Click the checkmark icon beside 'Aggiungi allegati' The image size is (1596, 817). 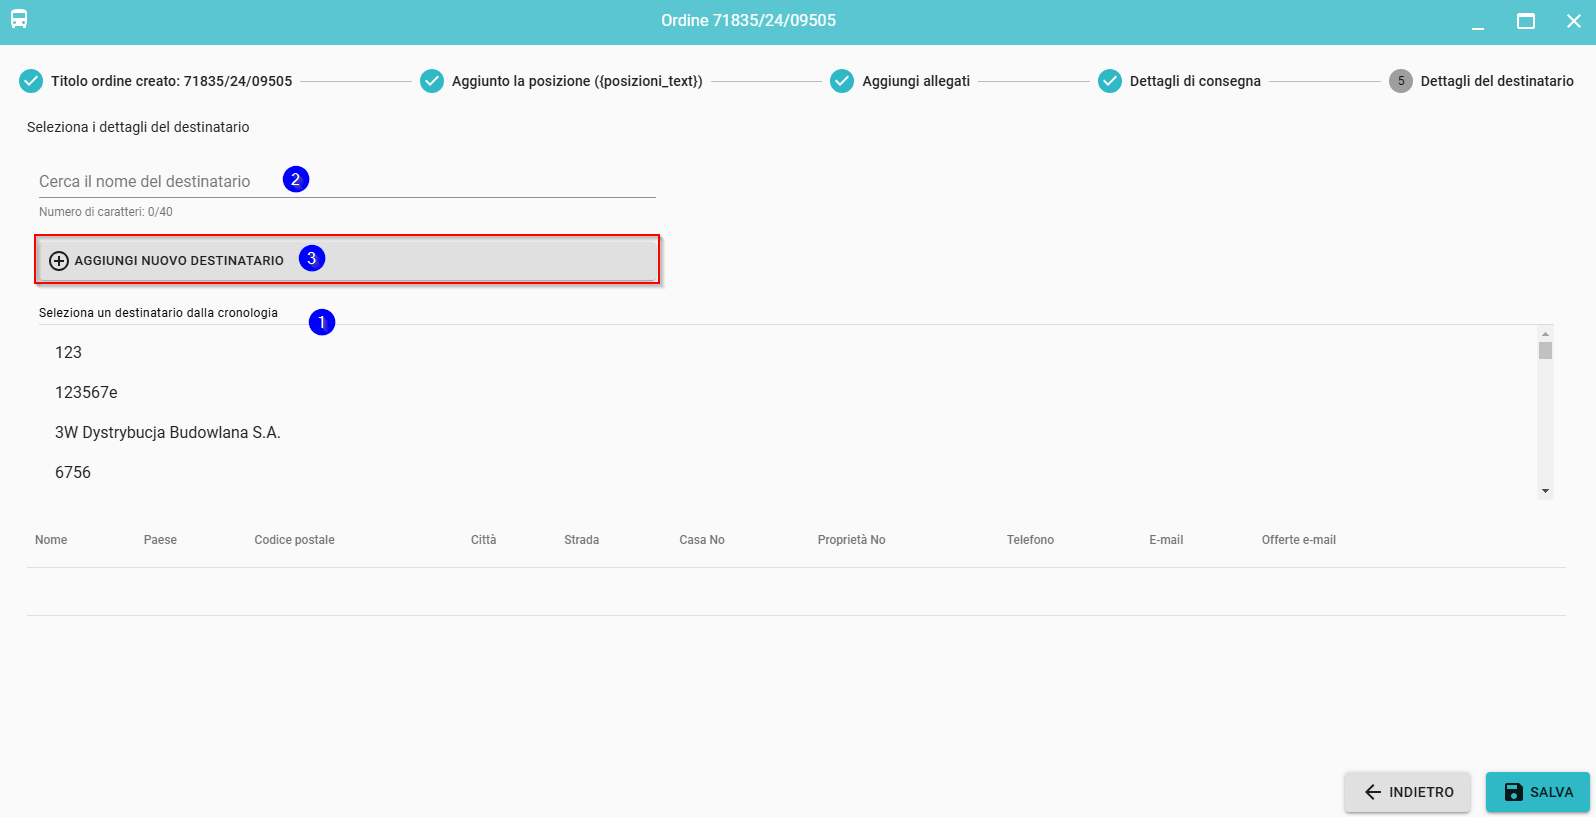(842, 81)
